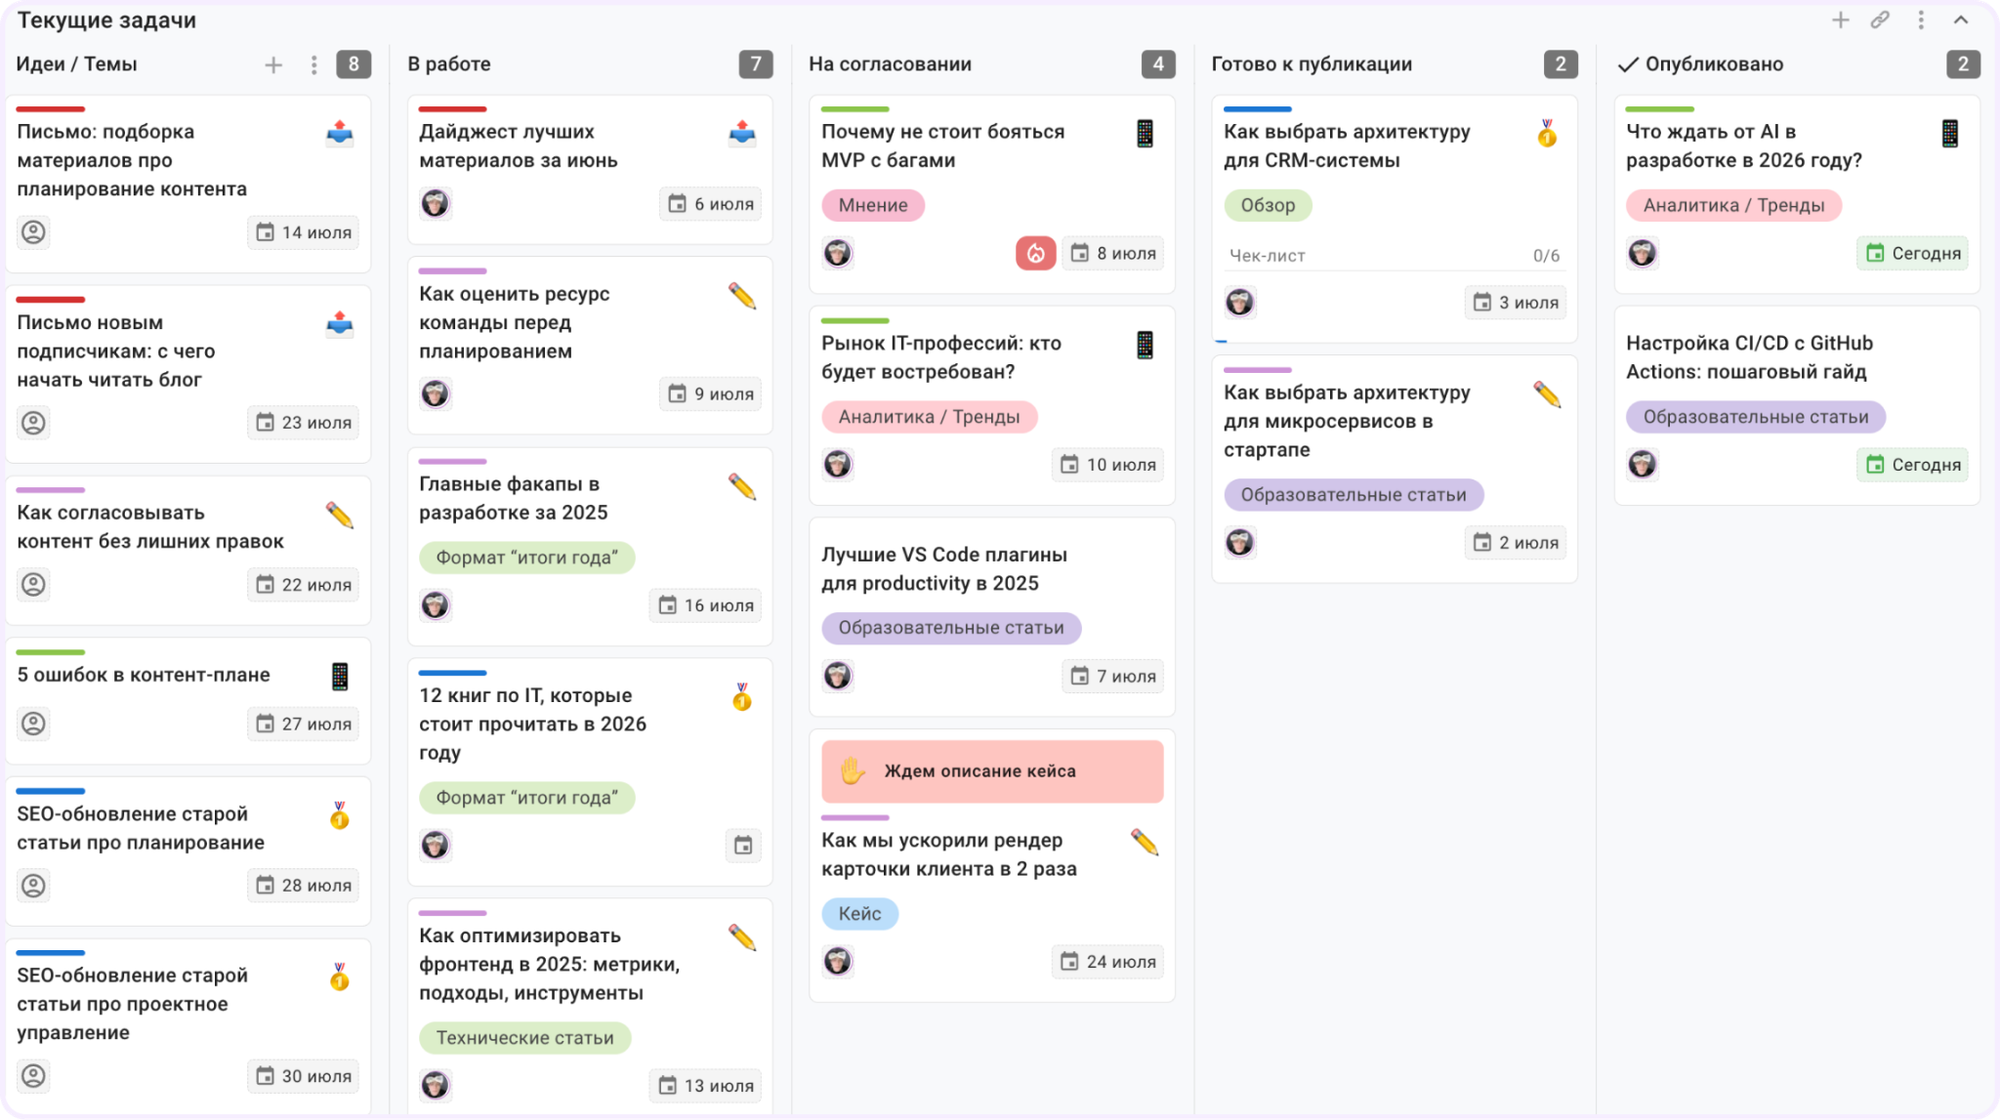Click the red fire overdue icon on MVP card
This screenshot has height=1120, width=2000.
point(1036,253)
